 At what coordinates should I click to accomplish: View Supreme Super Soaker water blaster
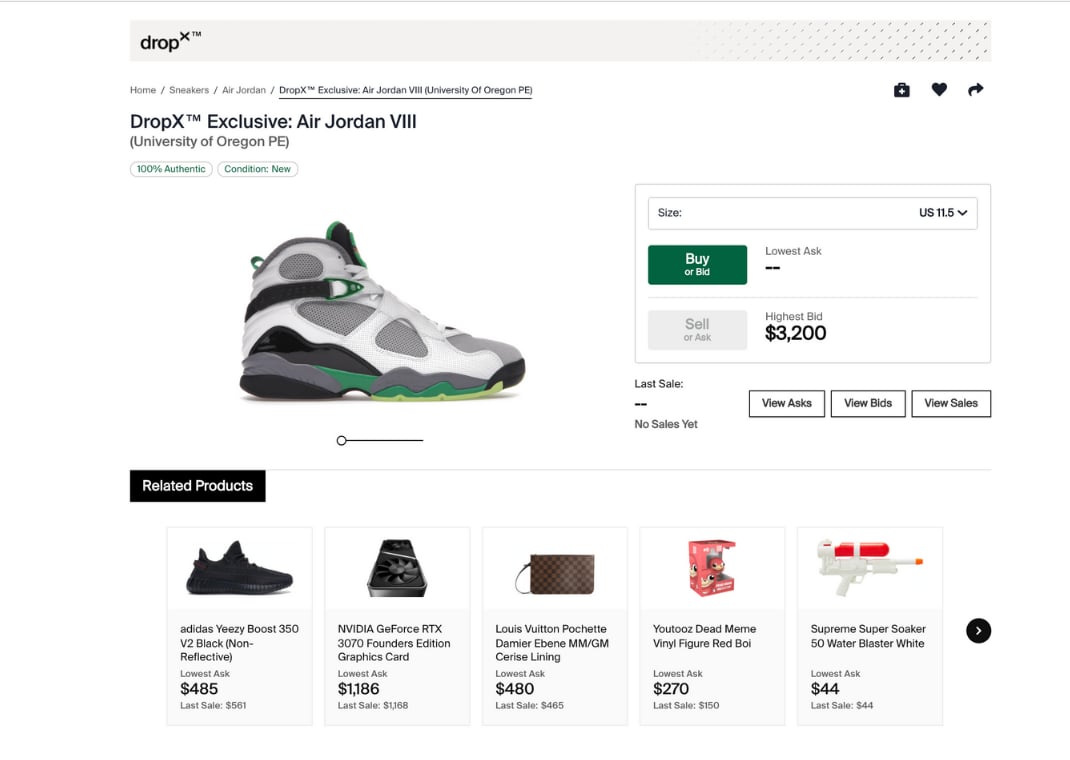869,625
